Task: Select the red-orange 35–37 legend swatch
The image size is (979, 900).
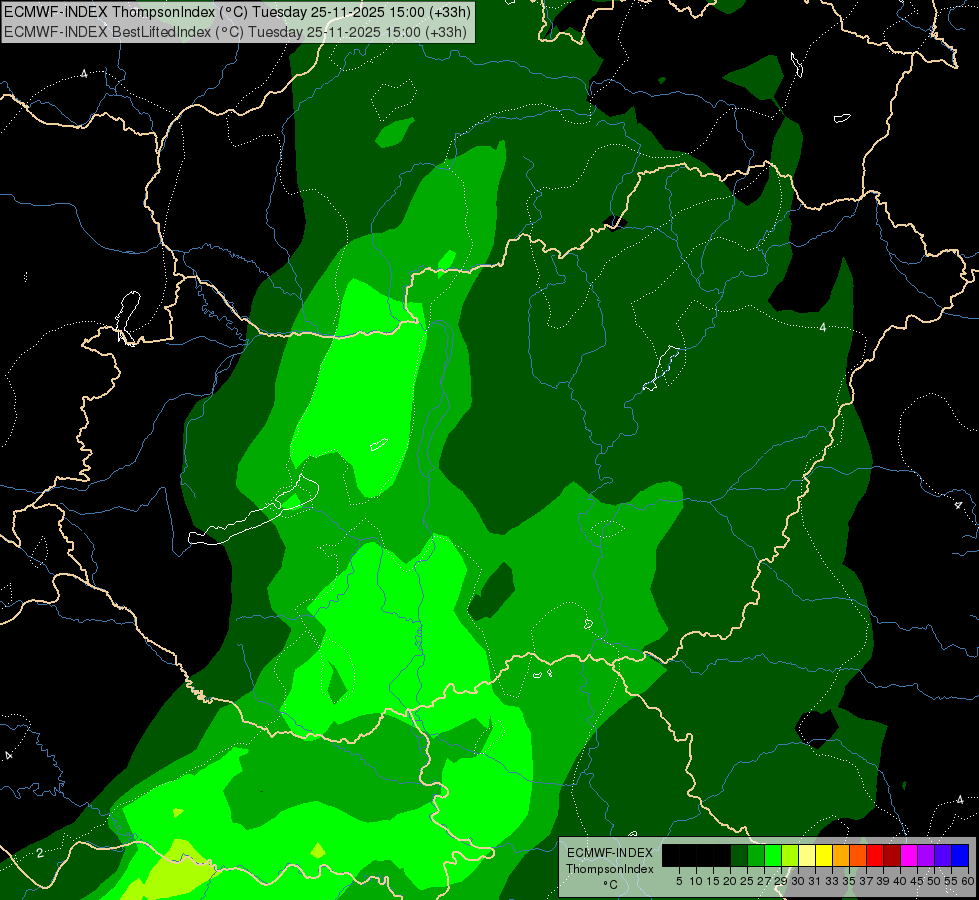Action: coord(858,855)
